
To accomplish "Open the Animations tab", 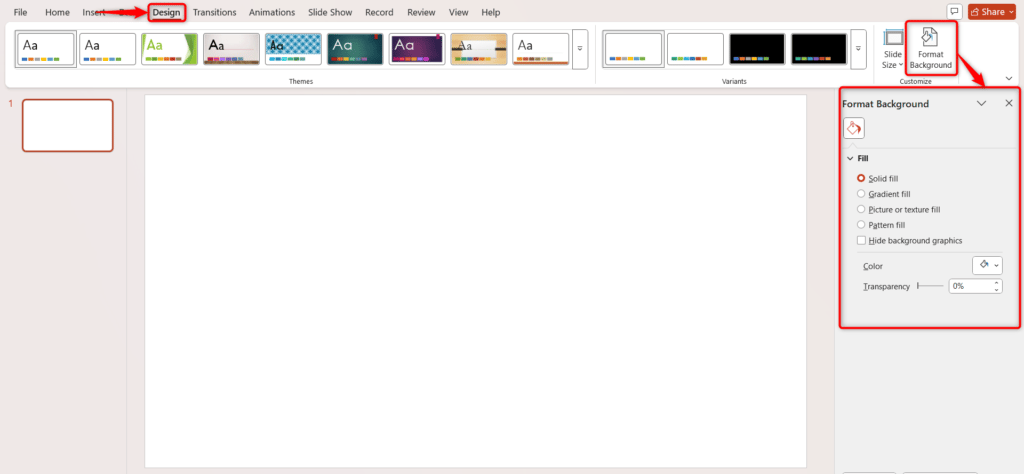I will click(x=272, y=12).
